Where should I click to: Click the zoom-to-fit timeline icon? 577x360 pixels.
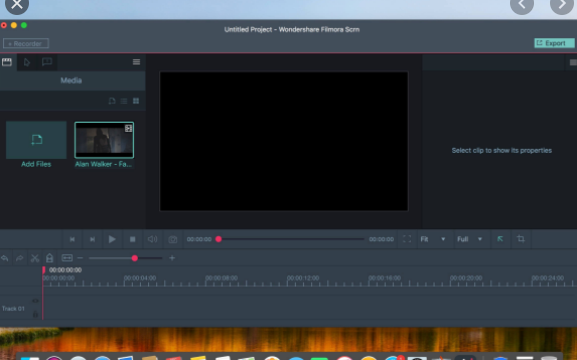click(67, 258)
